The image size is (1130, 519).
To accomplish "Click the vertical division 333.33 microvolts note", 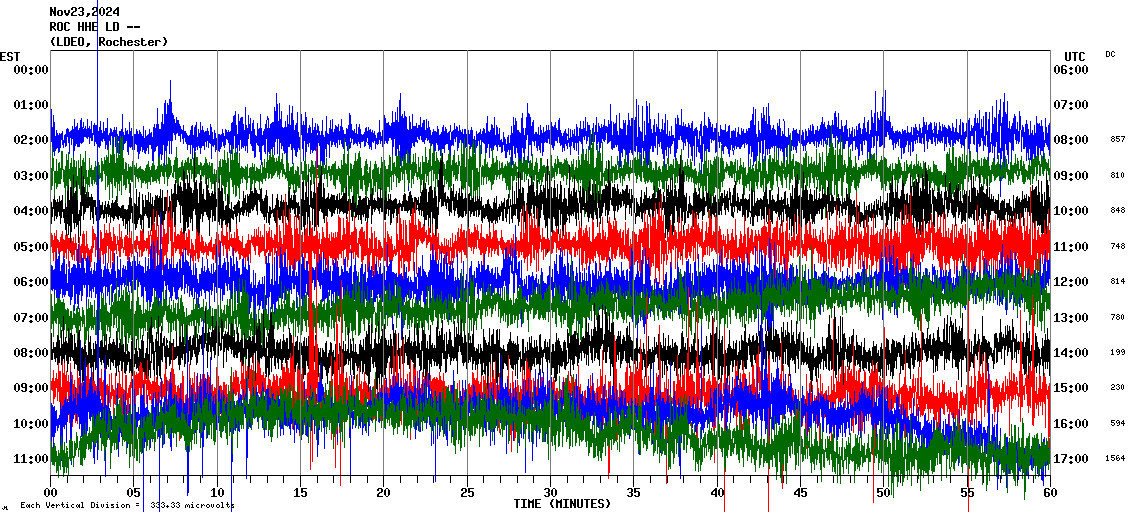I will (127, 506).
